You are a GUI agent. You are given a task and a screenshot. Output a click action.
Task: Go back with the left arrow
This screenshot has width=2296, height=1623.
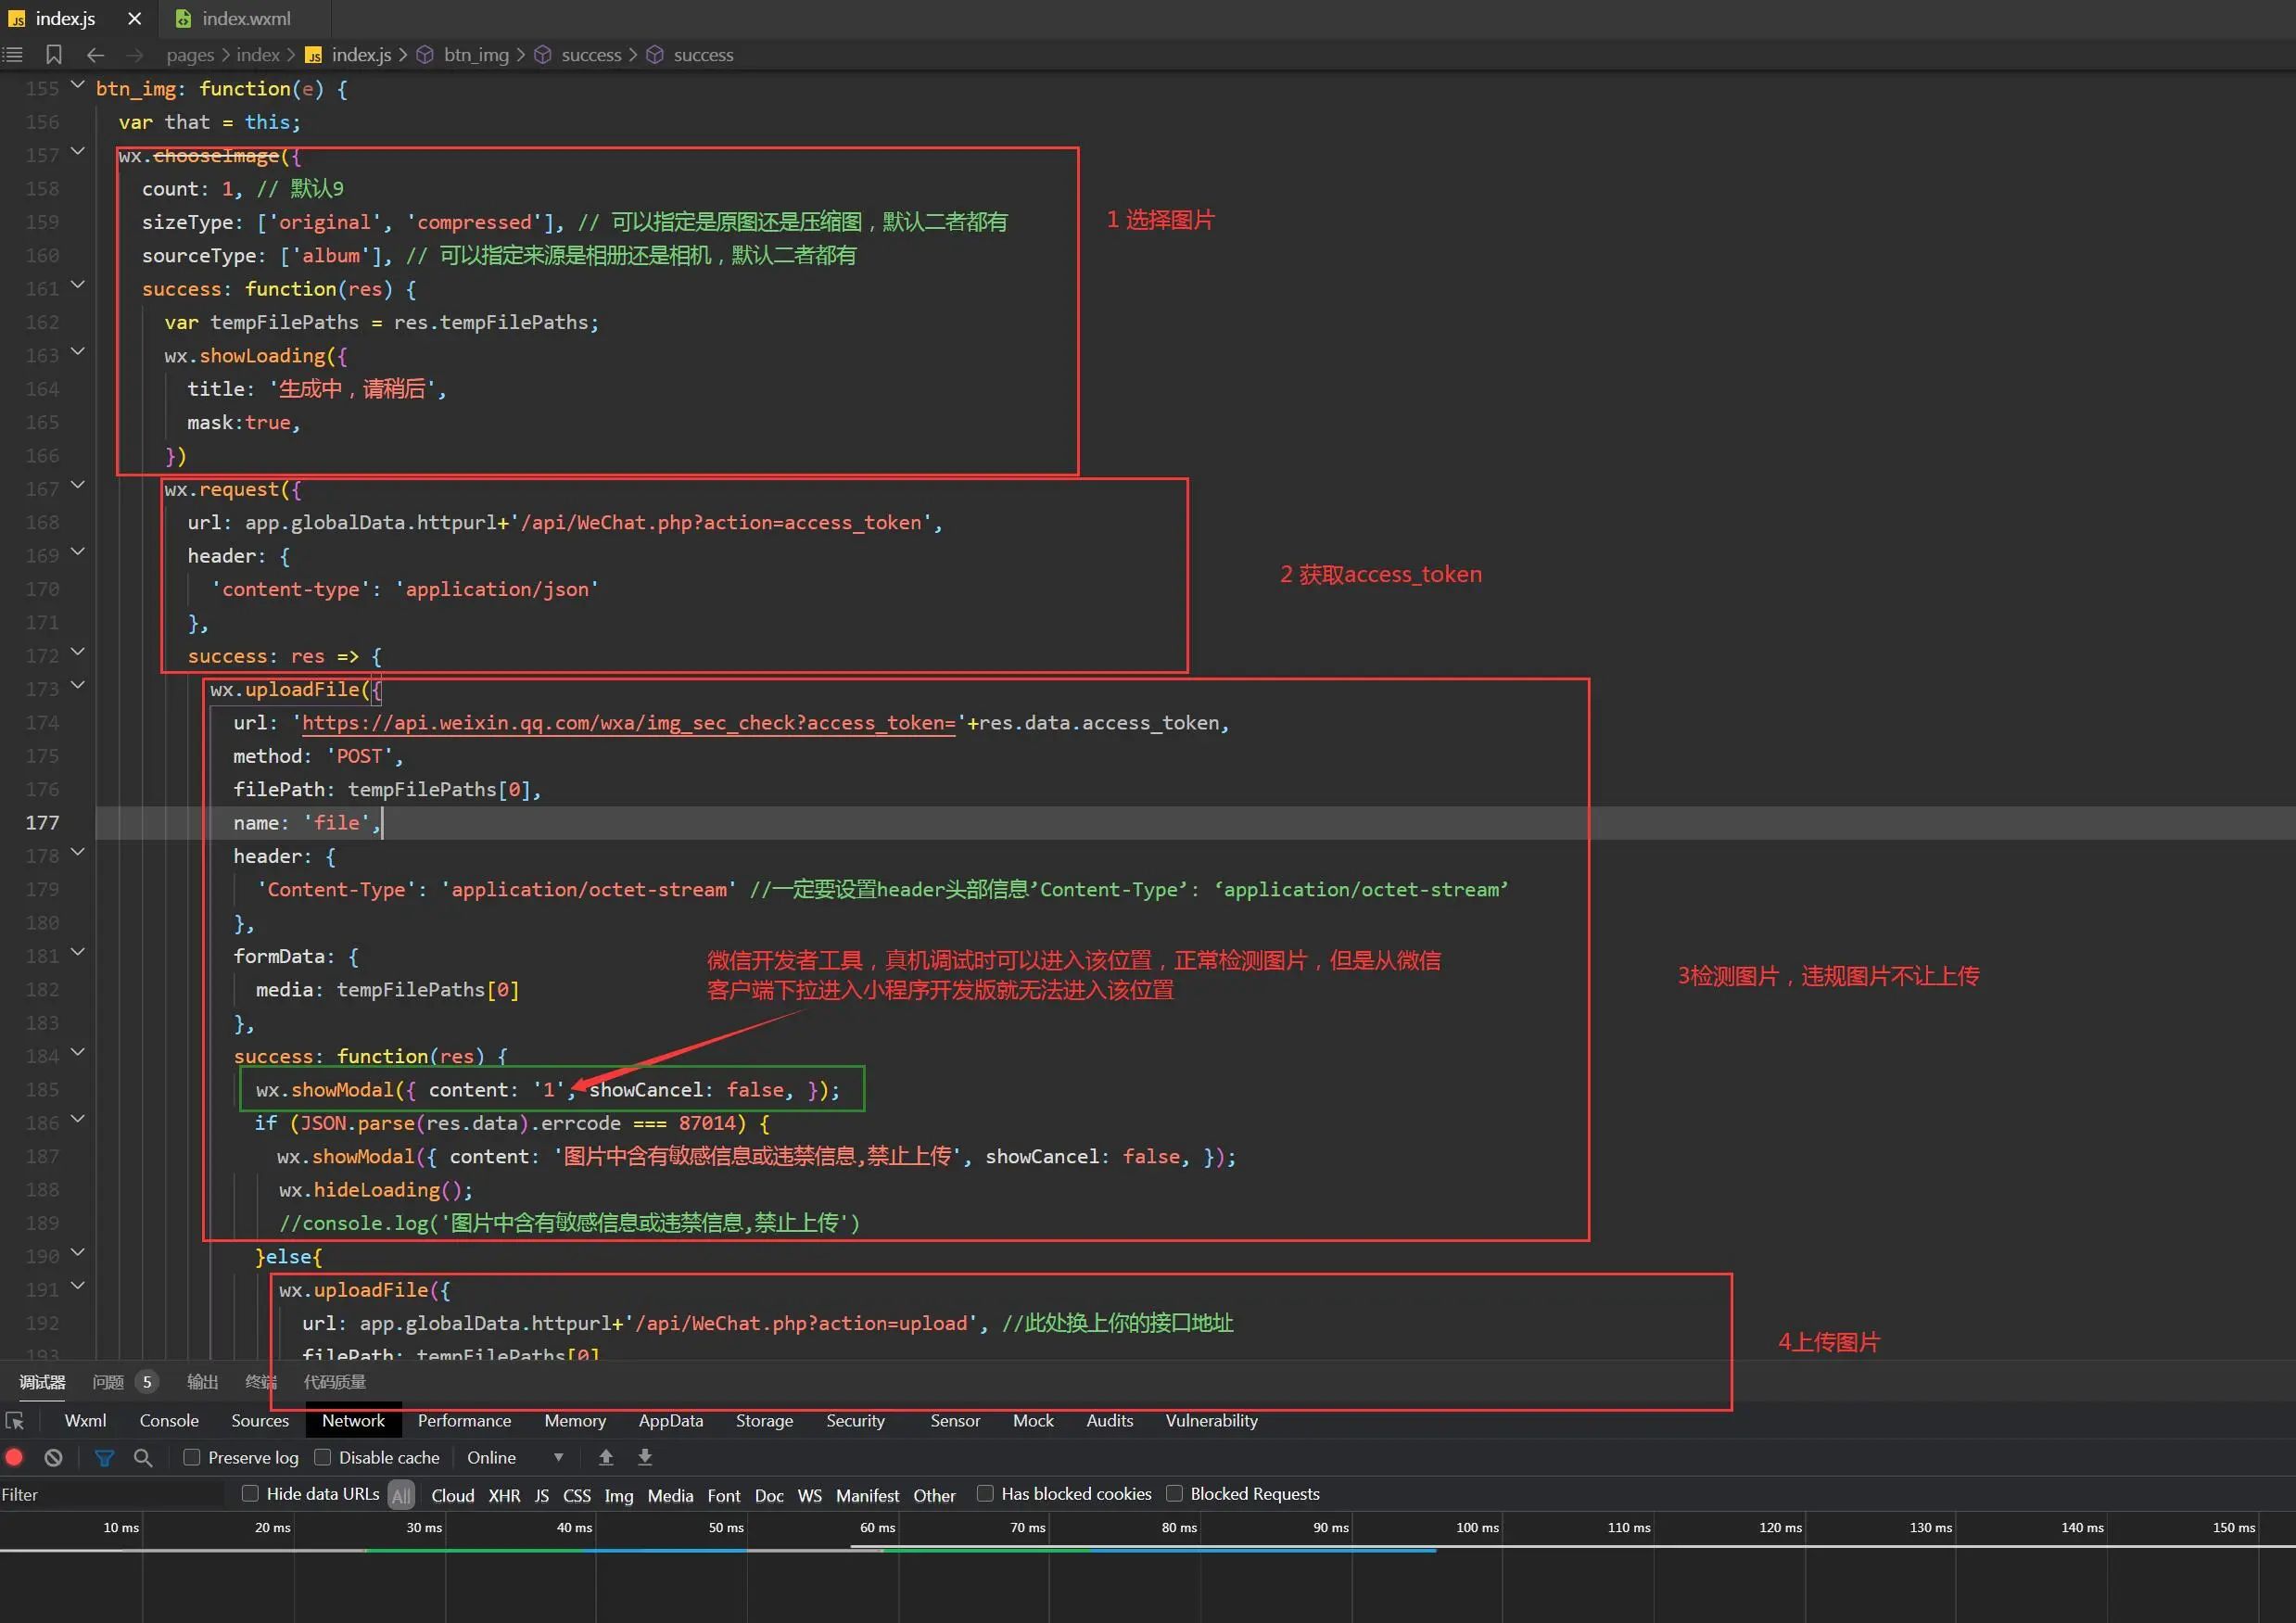tap(96, 55)
